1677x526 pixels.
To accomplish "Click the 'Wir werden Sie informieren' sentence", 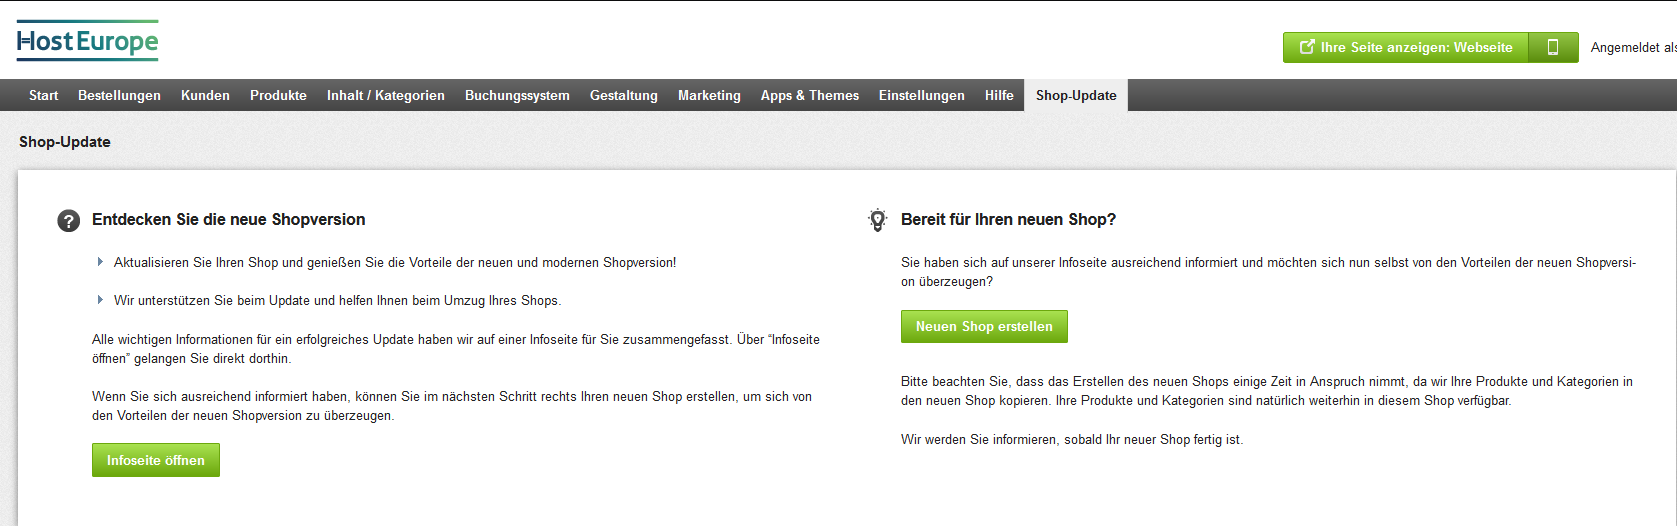I will 1072,439.
